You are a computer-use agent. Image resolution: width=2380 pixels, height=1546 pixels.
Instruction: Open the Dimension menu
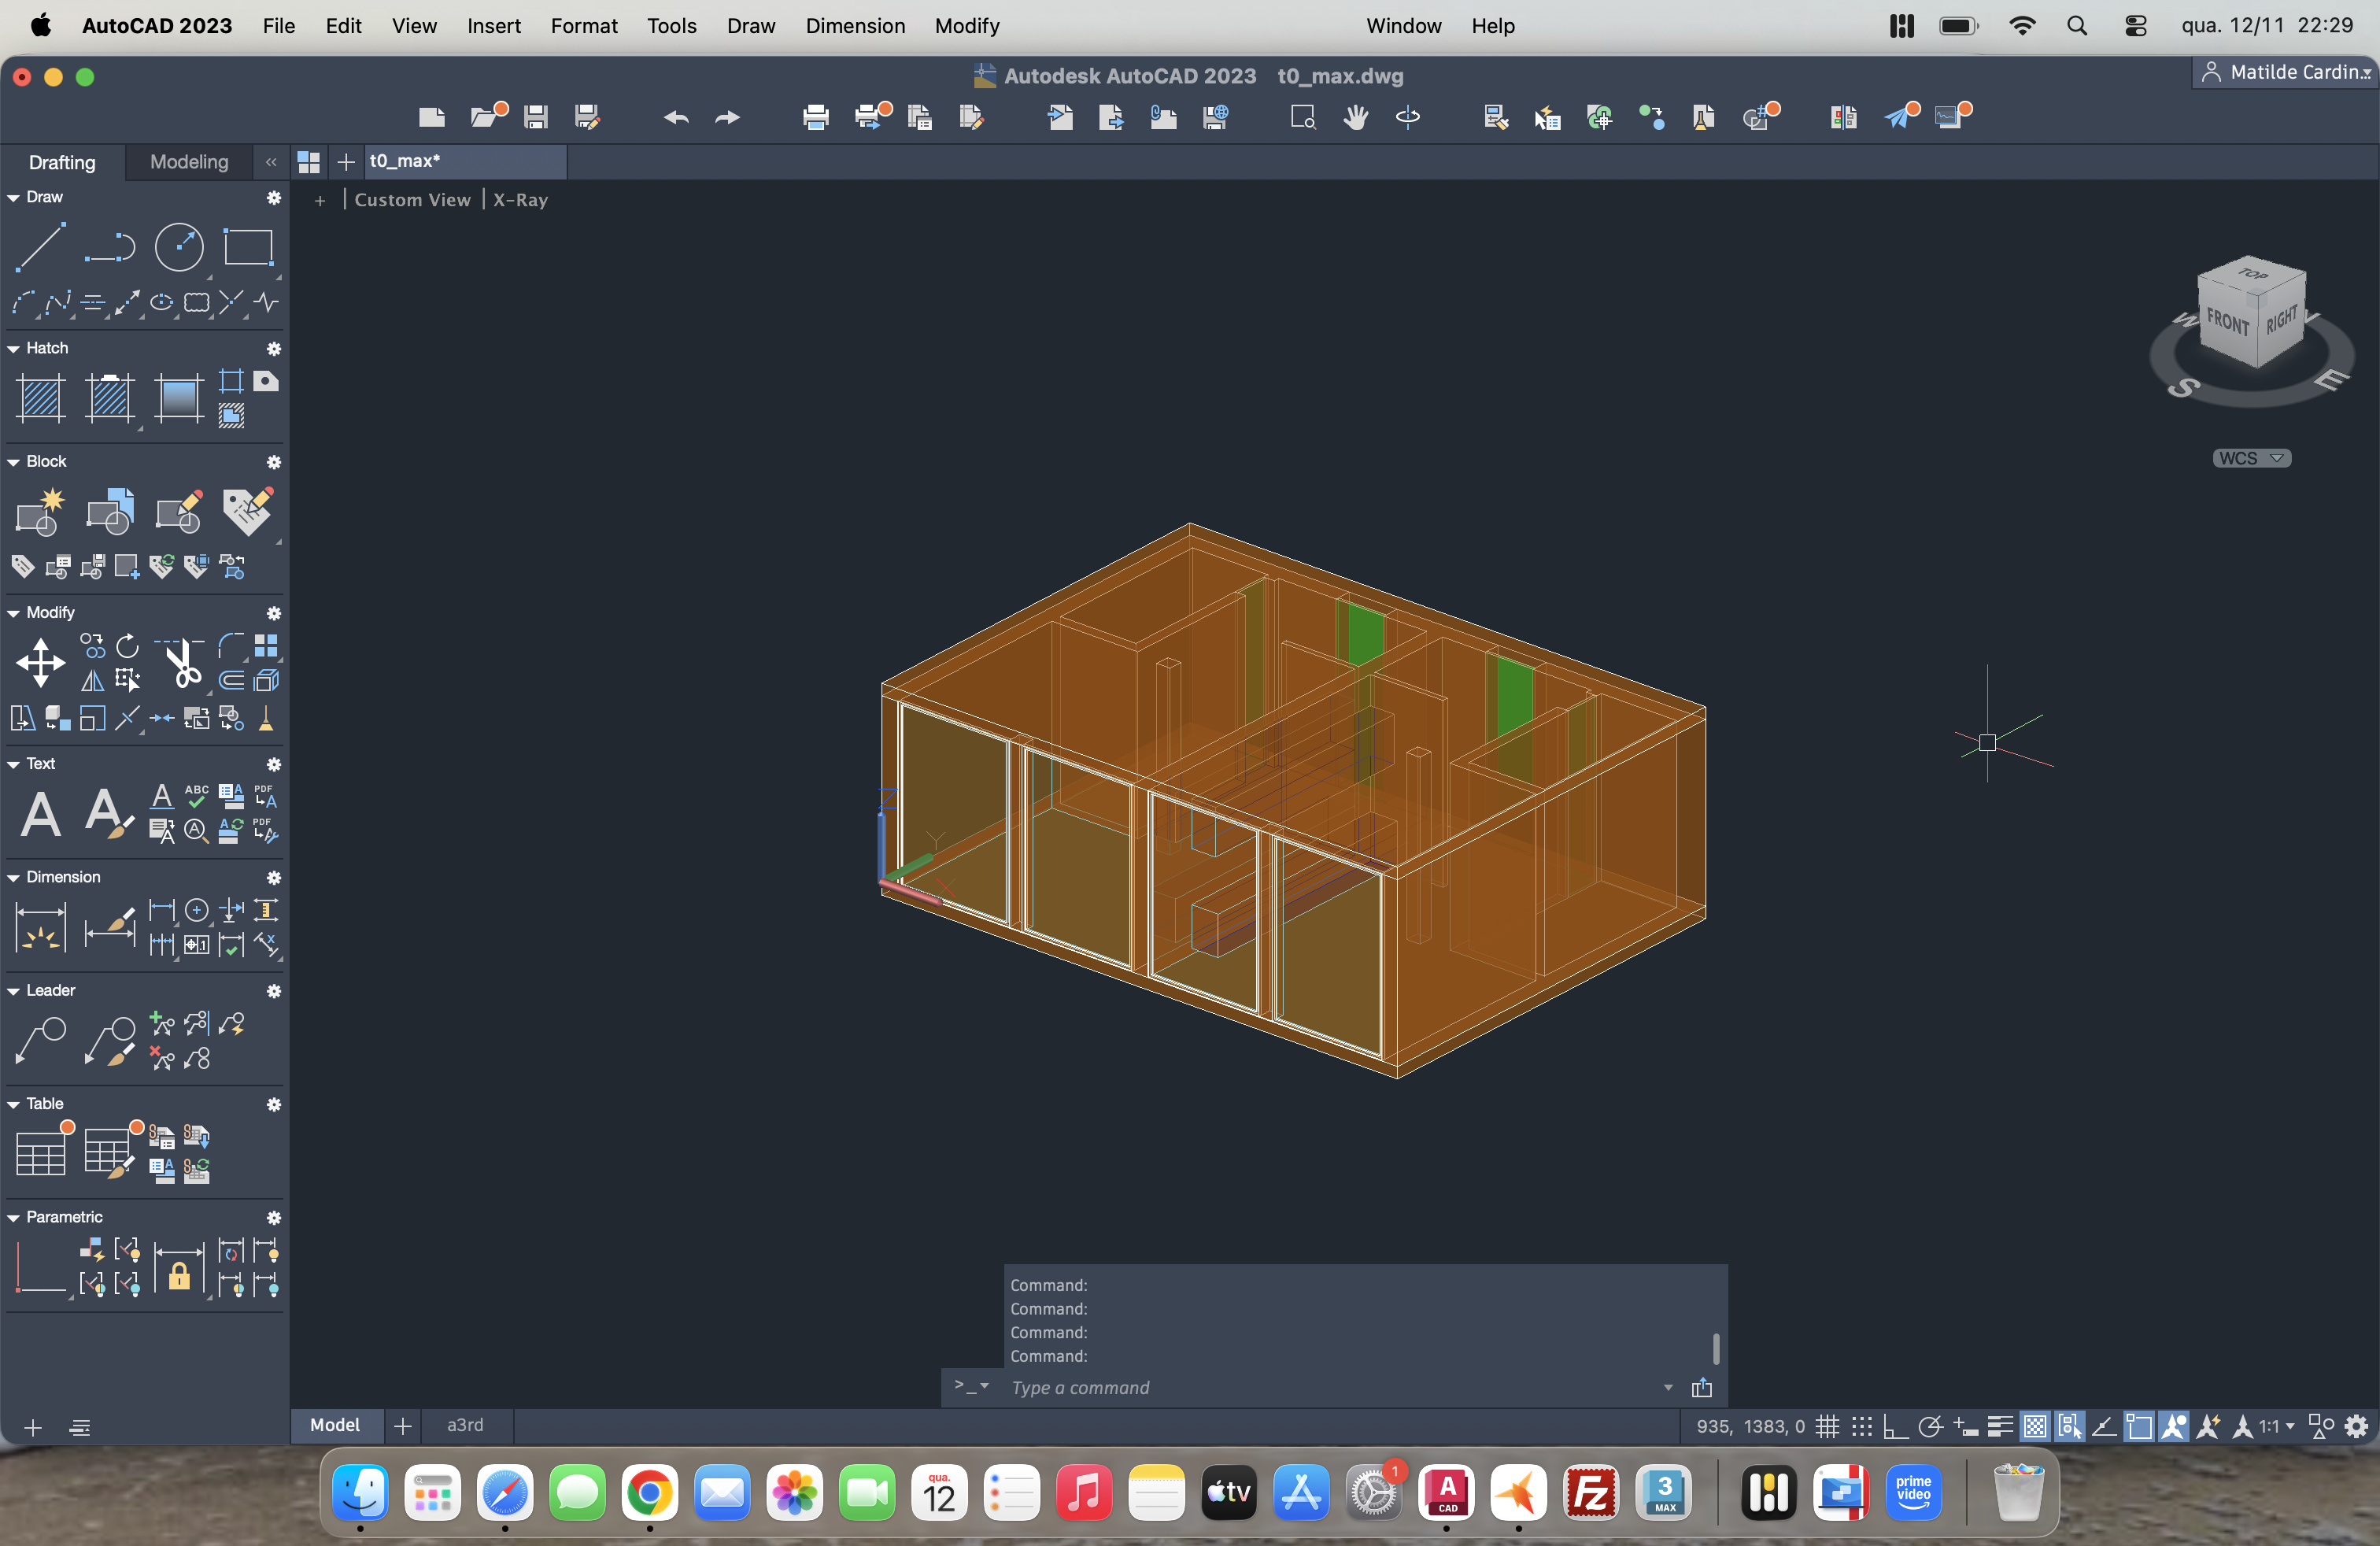click(x=854, y=26)
